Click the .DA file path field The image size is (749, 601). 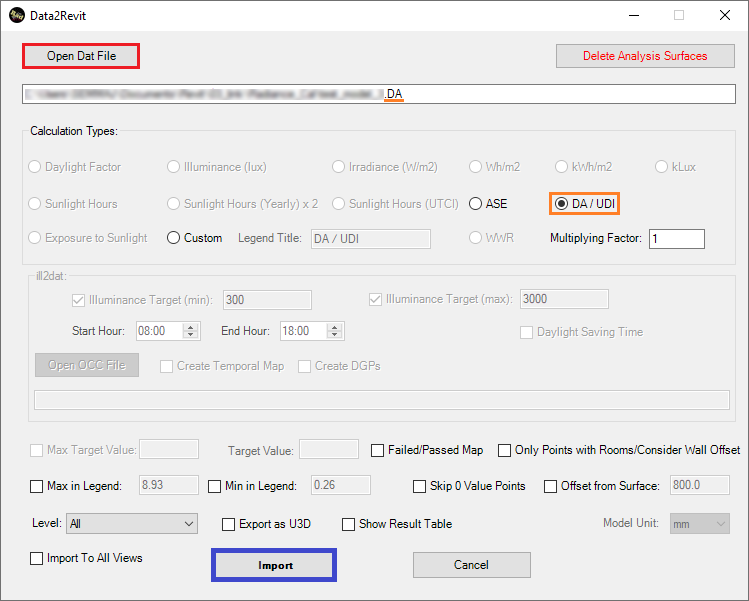point(379,94)
